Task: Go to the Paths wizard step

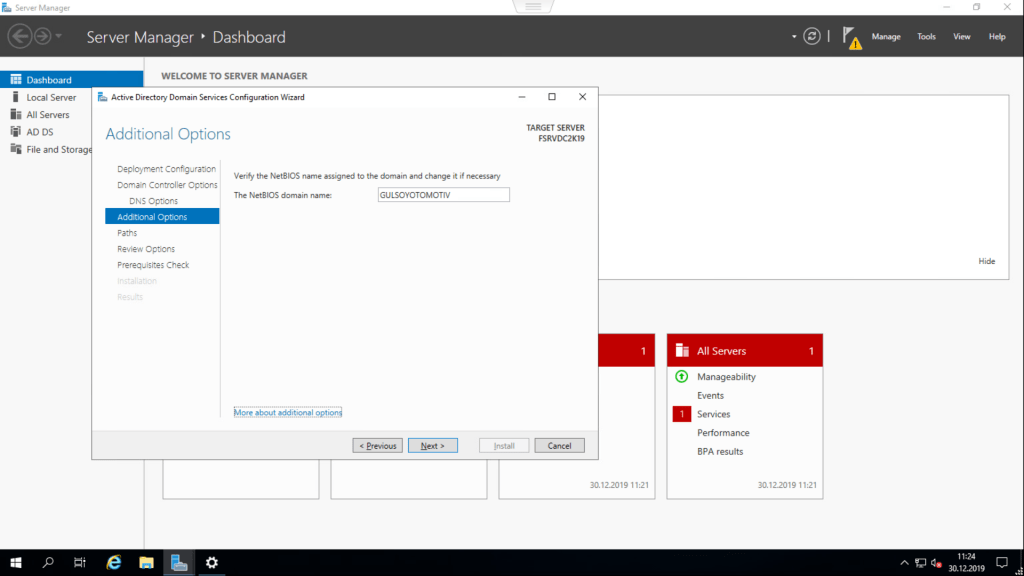Action: (127, 233)
